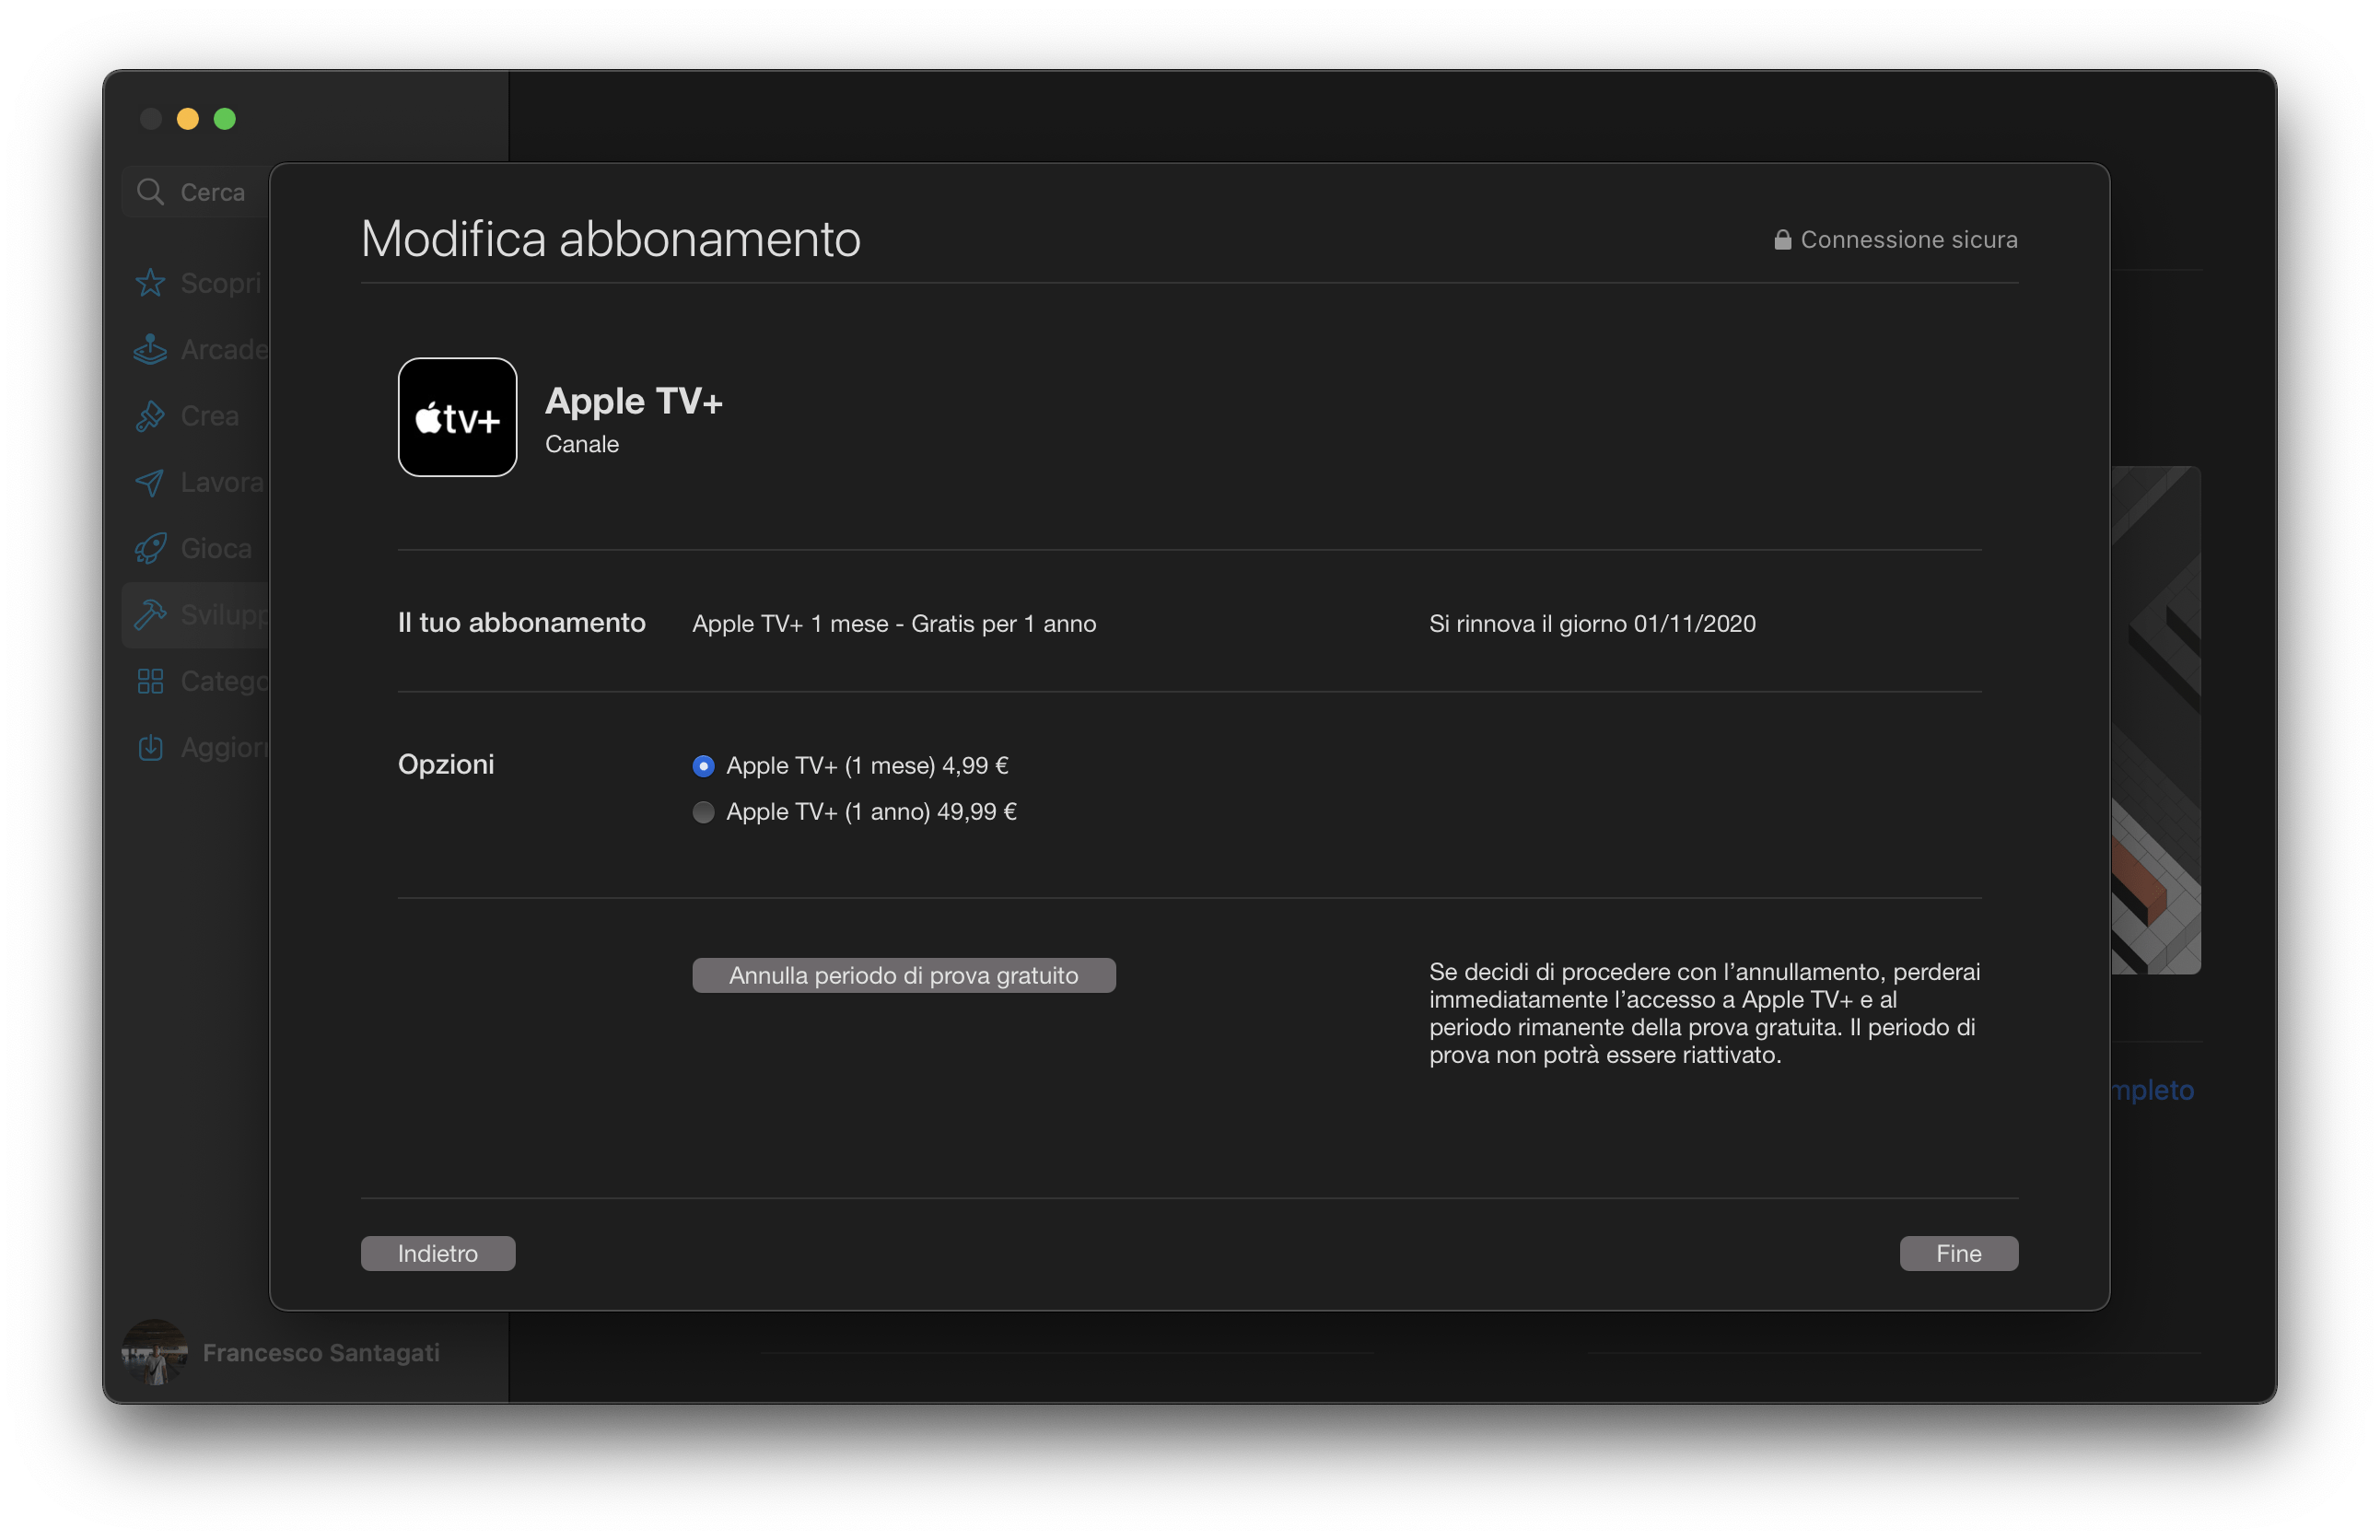The width and height of the screenshot is (2380, 1540).
Task: Click the Apple TV+ title text
Action: [634, 401]
